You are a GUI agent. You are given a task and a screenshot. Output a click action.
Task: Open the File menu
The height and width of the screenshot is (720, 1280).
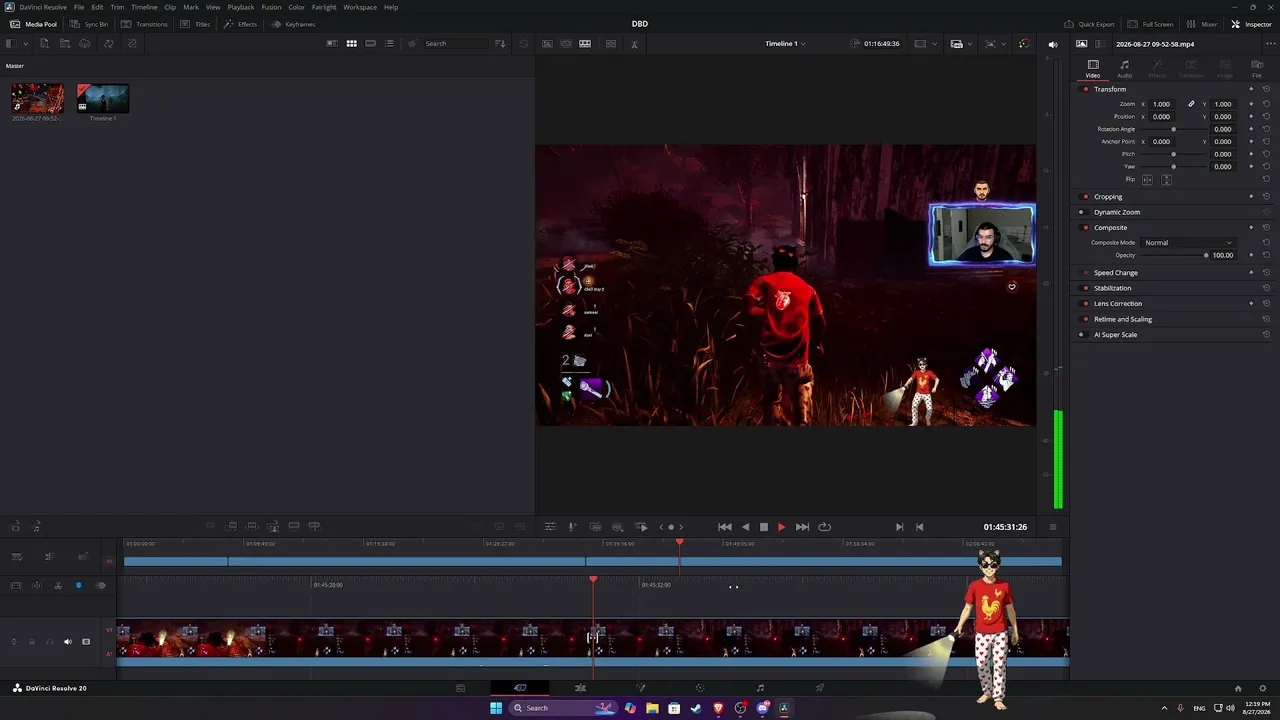coord(79,7)
